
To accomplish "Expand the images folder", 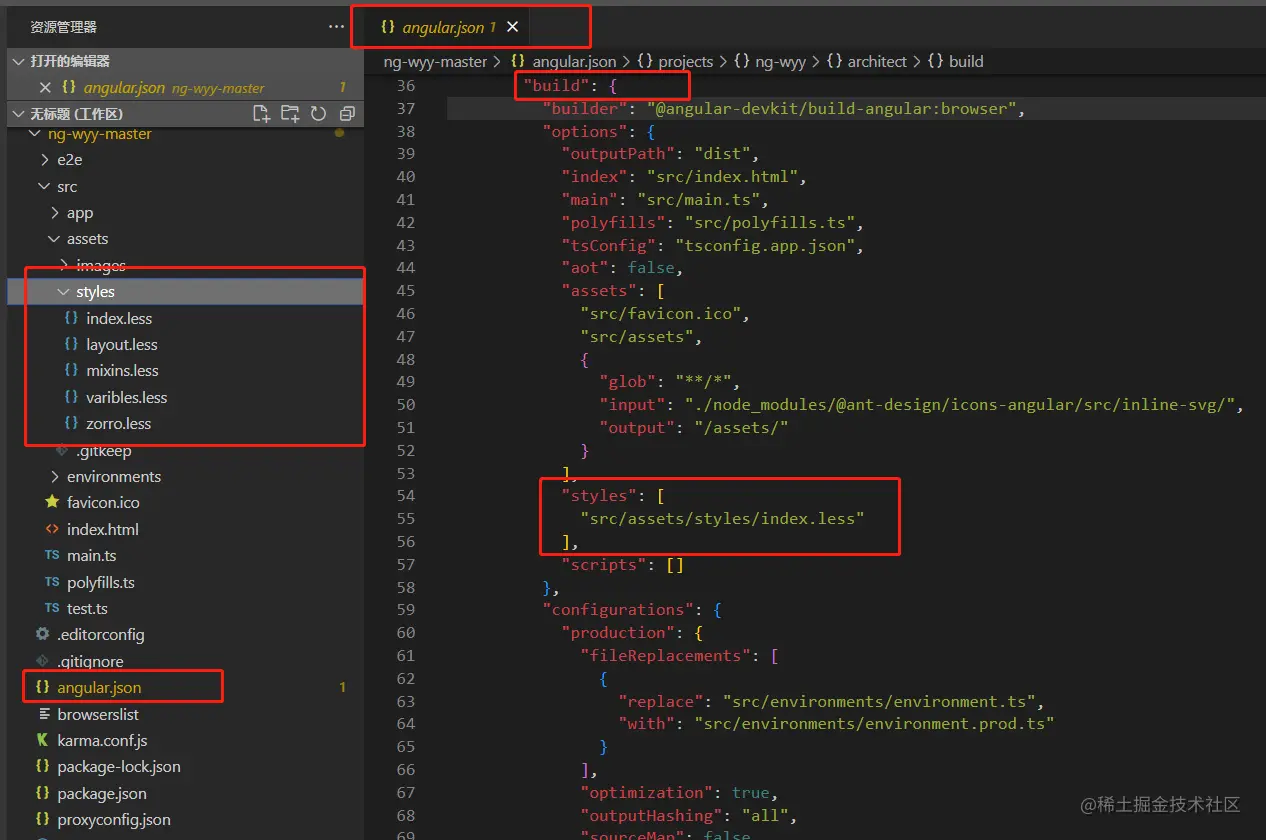I will [x=92, y=266].
